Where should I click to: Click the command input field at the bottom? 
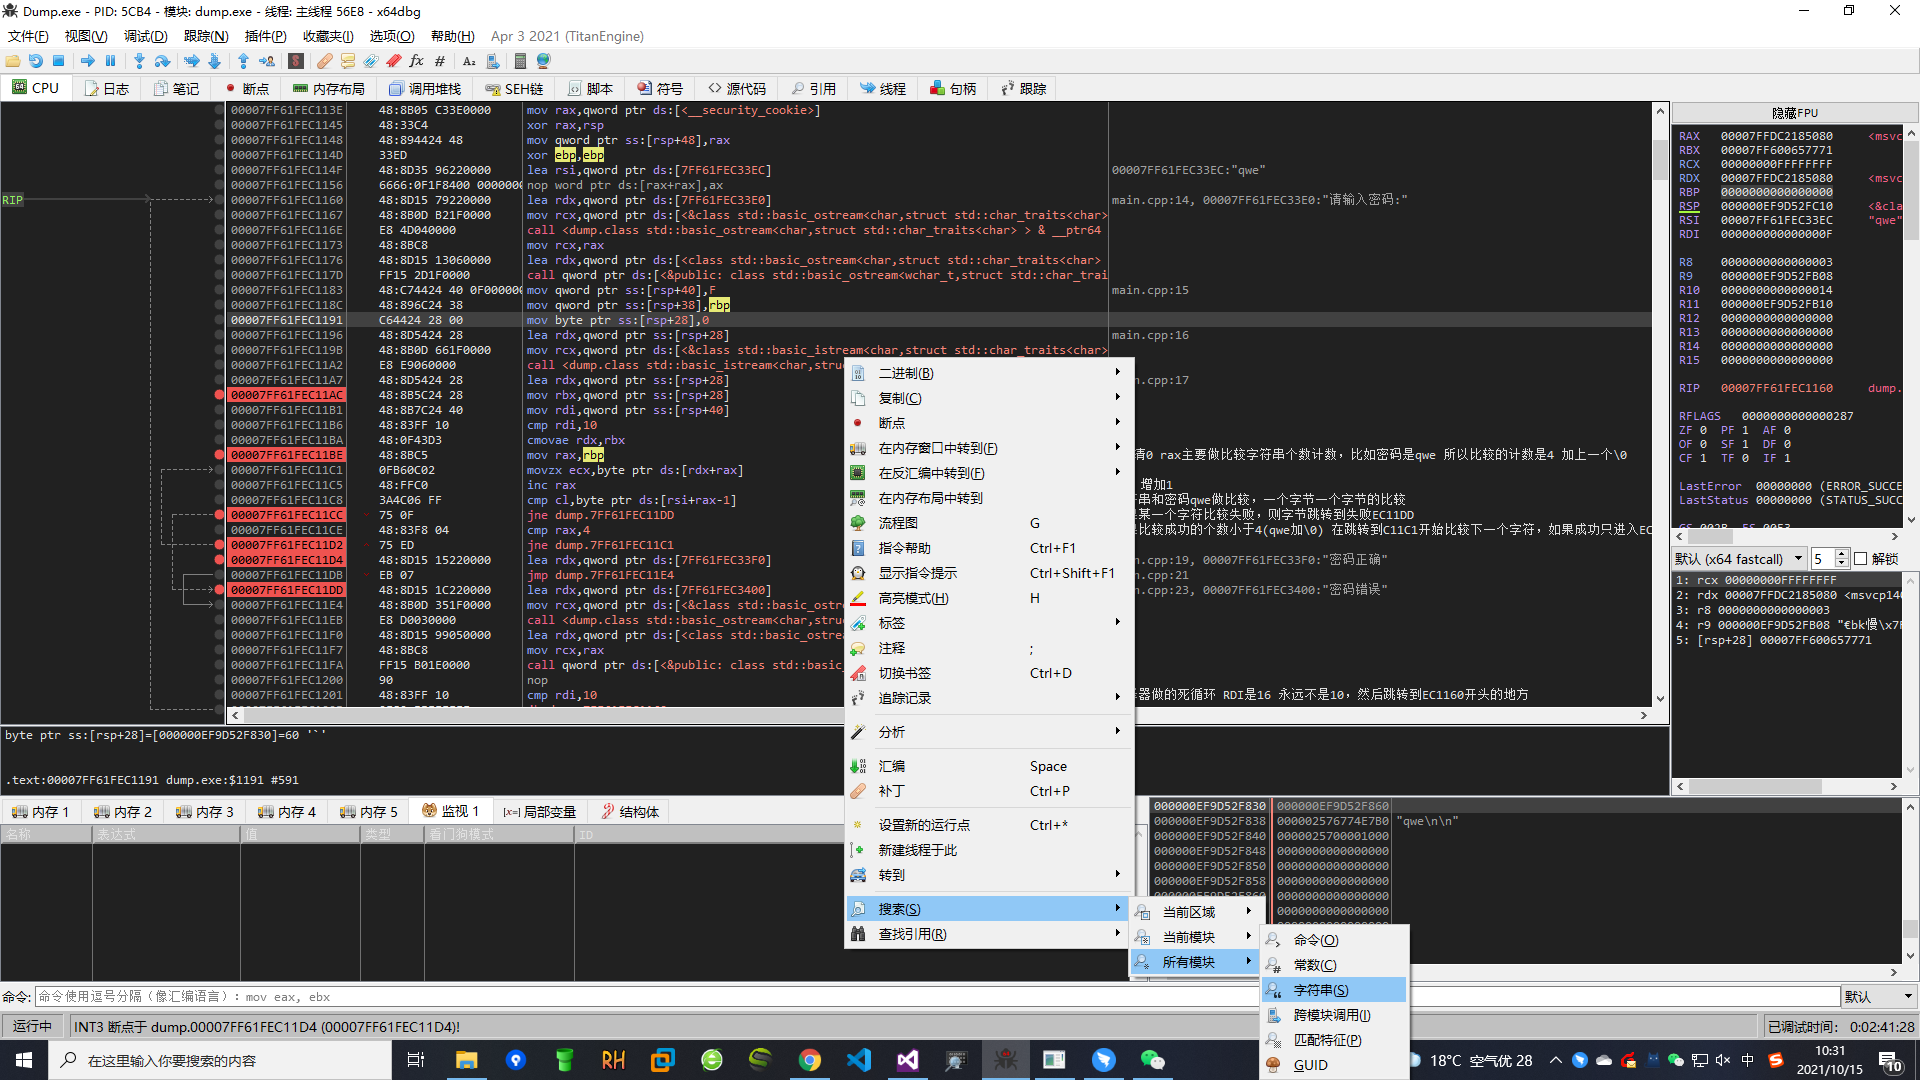(400, 996)
